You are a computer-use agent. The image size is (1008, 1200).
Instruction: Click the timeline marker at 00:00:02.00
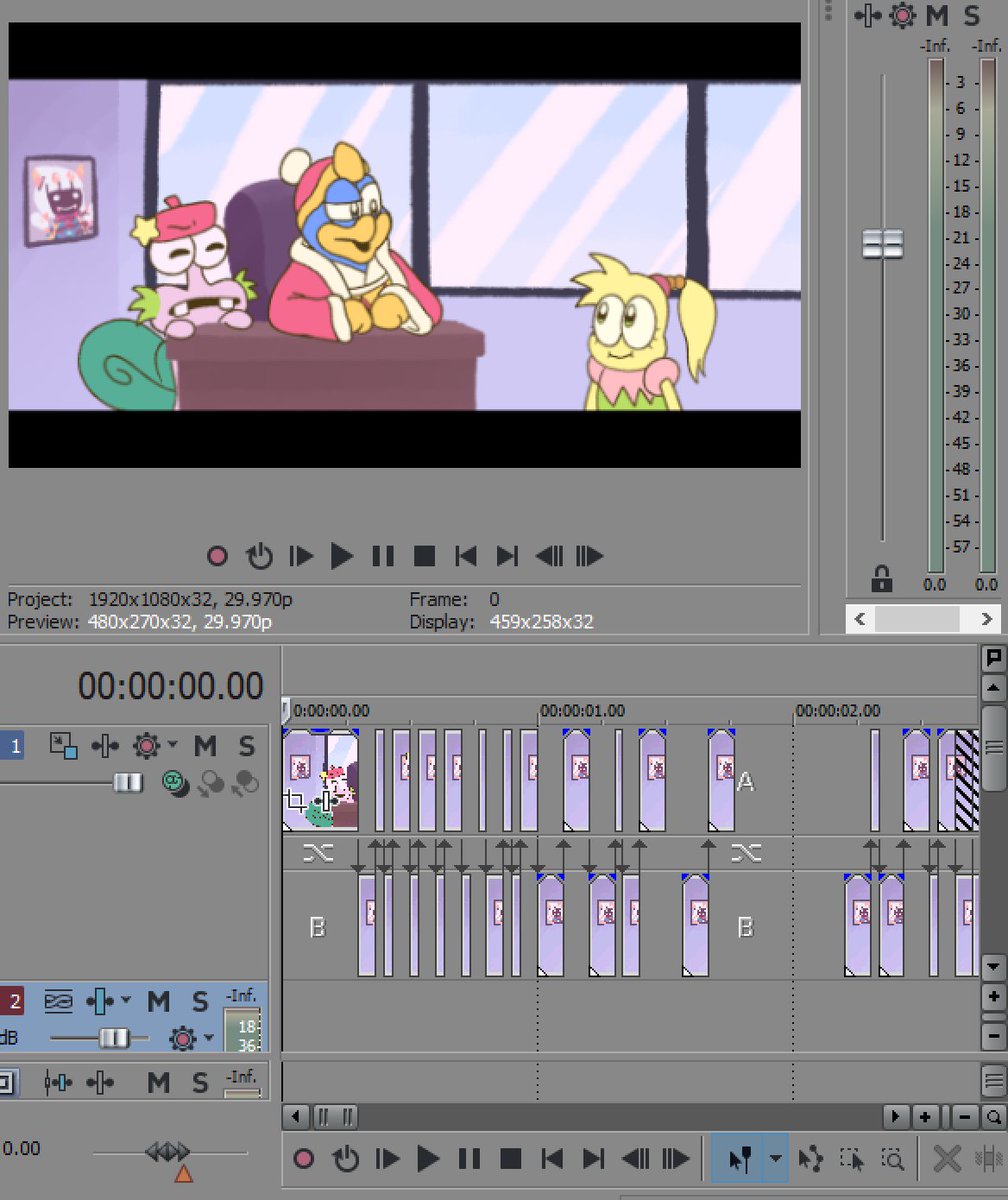(x=838, y=711)
